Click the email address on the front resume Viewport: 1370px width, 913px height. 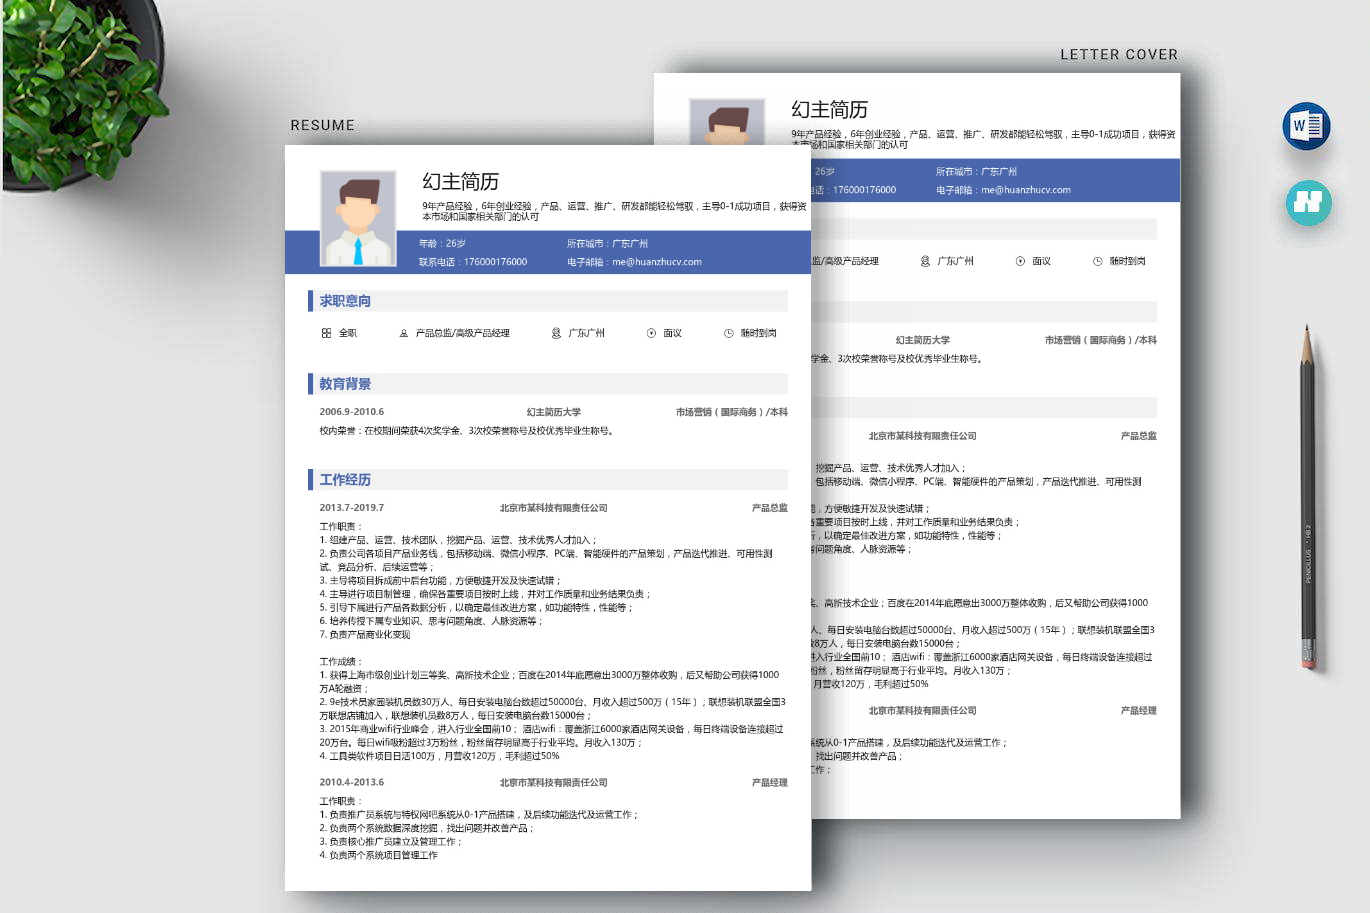[656, 262]
